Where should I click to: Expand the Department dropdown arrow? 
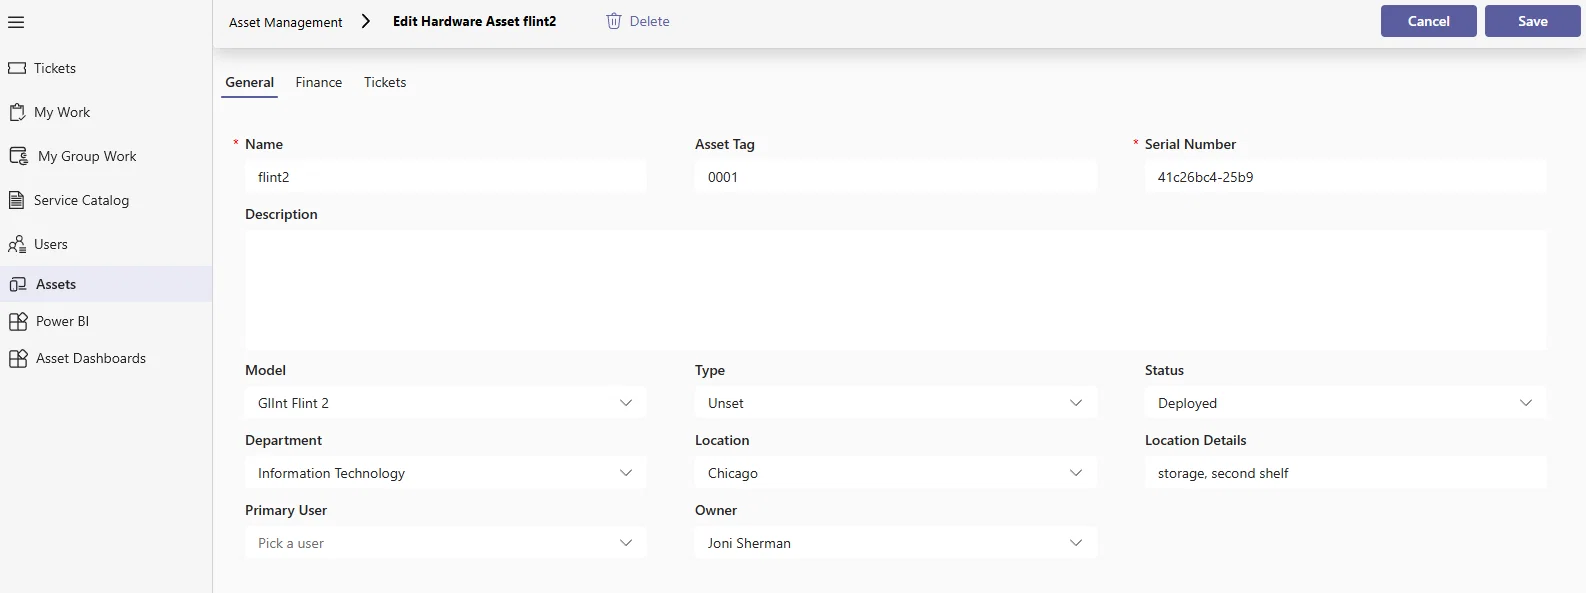click(x=626, y=473)
